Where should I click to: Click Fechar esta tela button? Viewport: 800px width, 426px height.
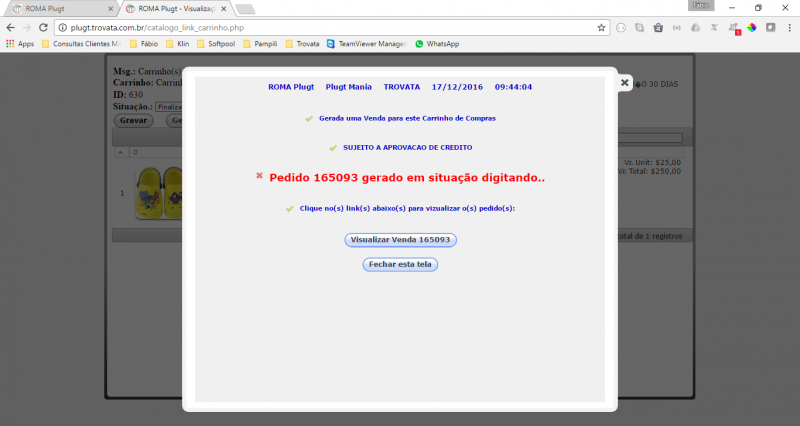coord(400,264)
